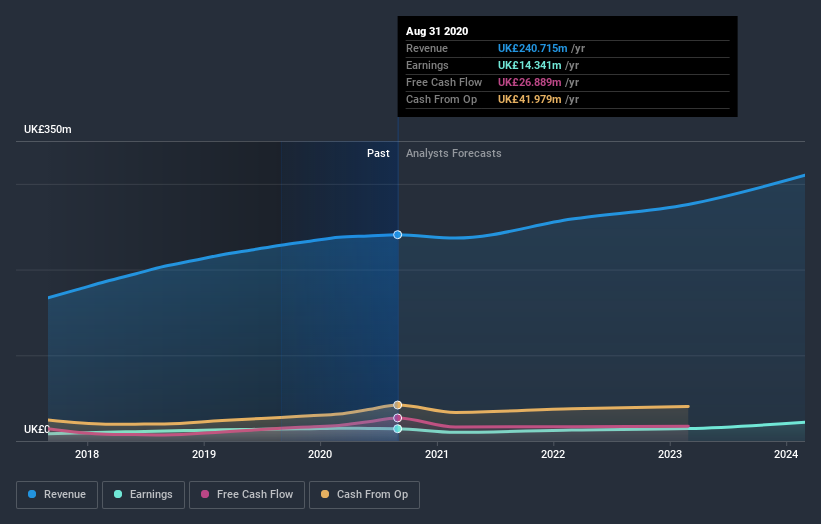Click the UK£26.889m free cash flow value
Viewport: 821px width, 524px height.
529,82
